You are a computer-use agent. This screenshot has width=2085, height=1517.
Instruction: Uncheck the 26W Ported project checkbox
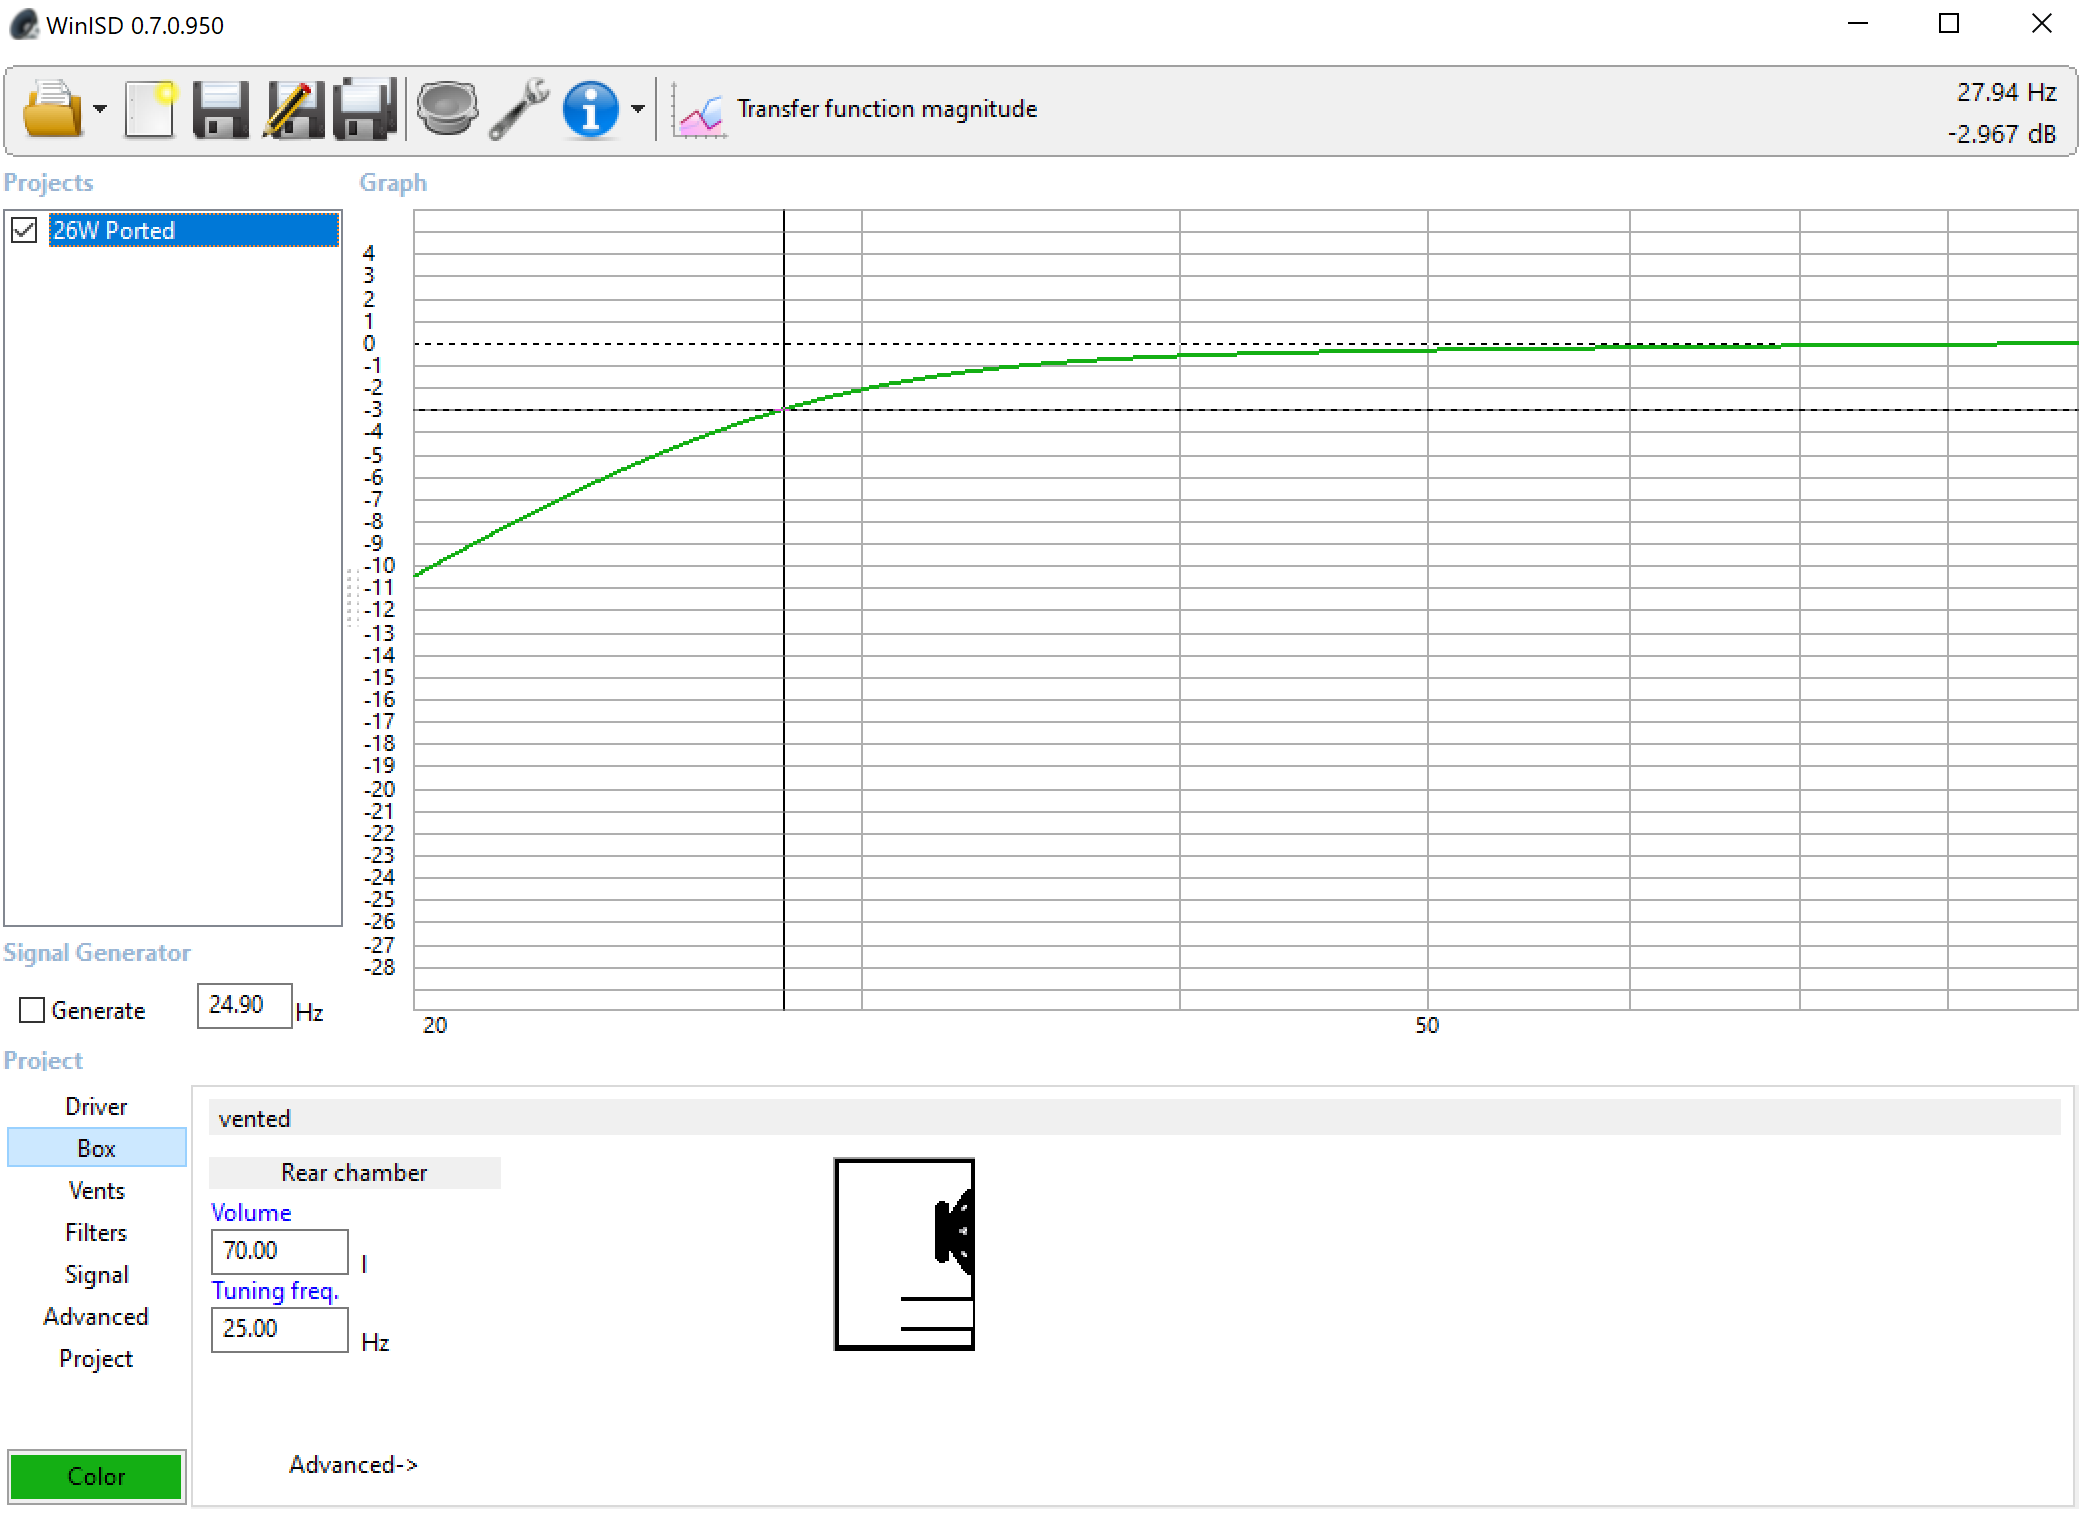(x=25, y=230)
